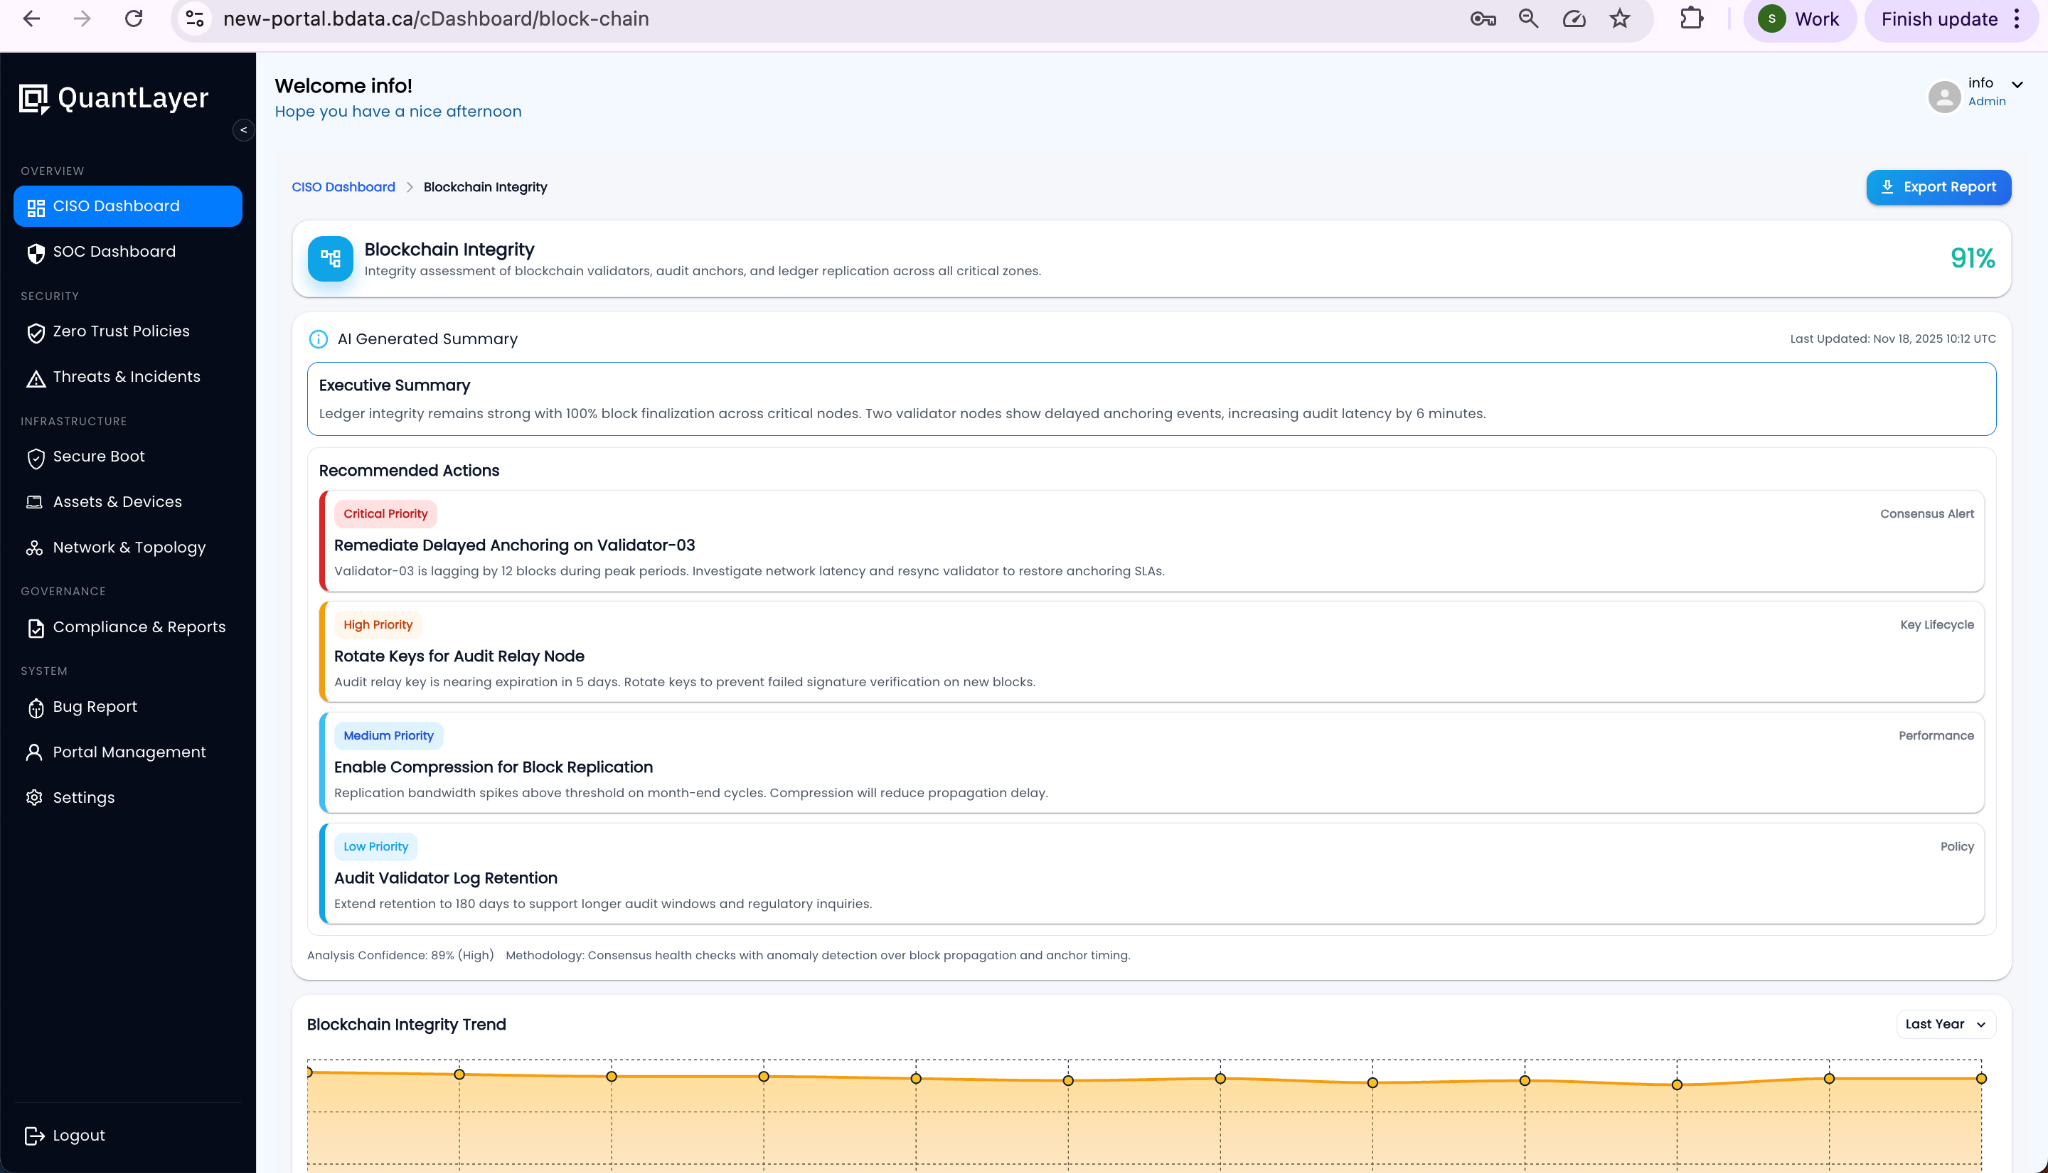The image size is (2048, 1173).
Task: Collapse the sidebar with the chevron
Action: point(243,130)
